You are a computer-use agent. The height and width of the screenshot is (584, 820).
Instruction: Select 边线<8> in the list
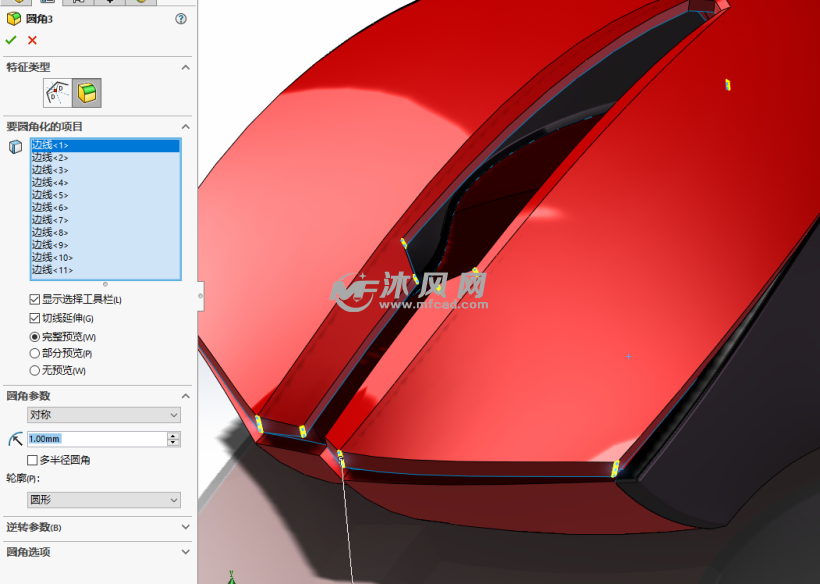point(105,233)
